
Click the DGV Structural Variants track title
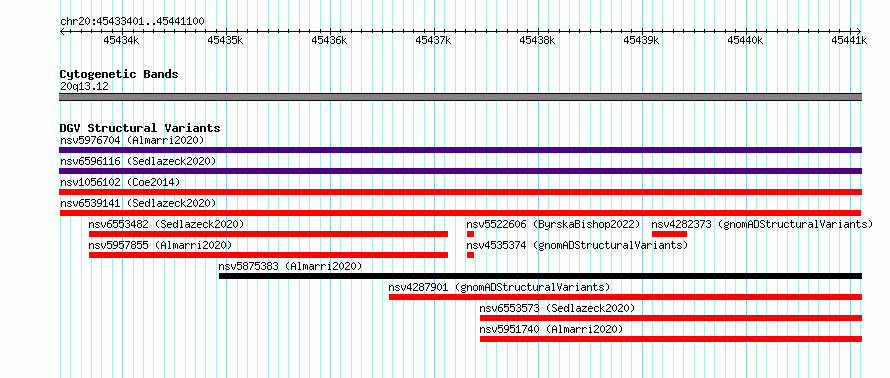click(x=140, y=128)
